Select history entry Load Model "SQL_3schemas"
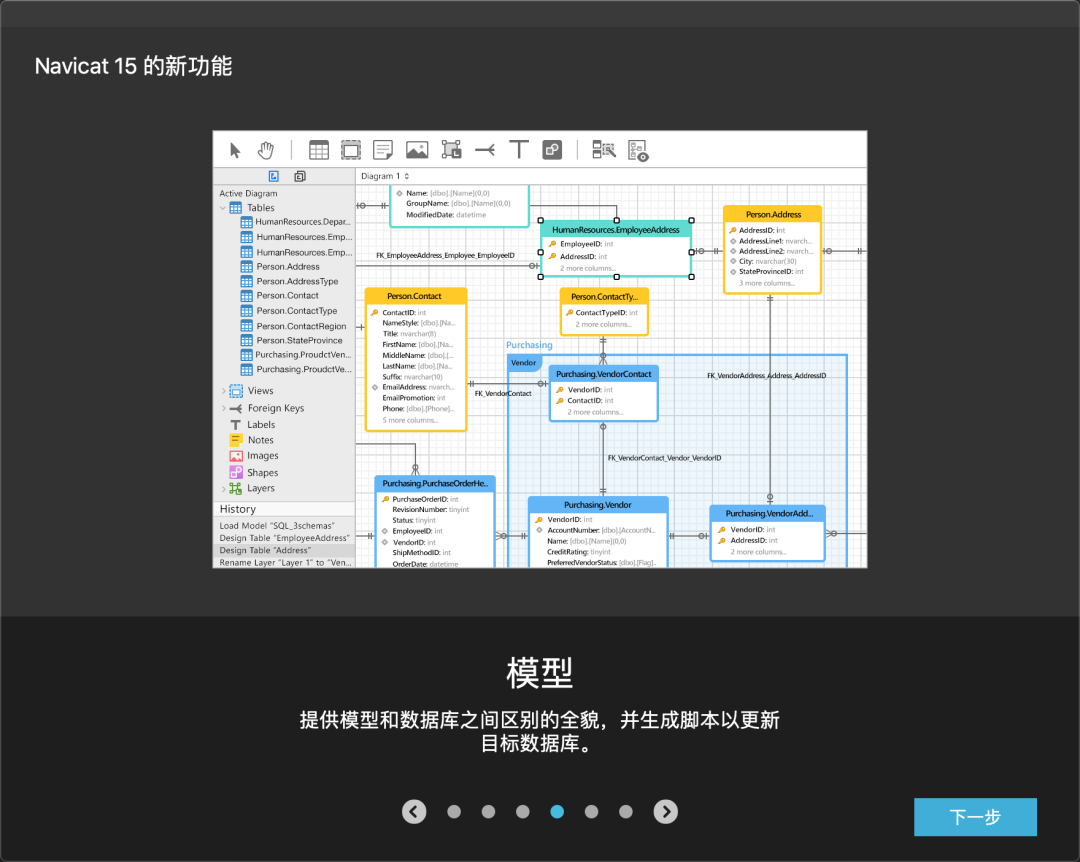1080x862 pixels. pyautogui.click(x=277, y=526)
